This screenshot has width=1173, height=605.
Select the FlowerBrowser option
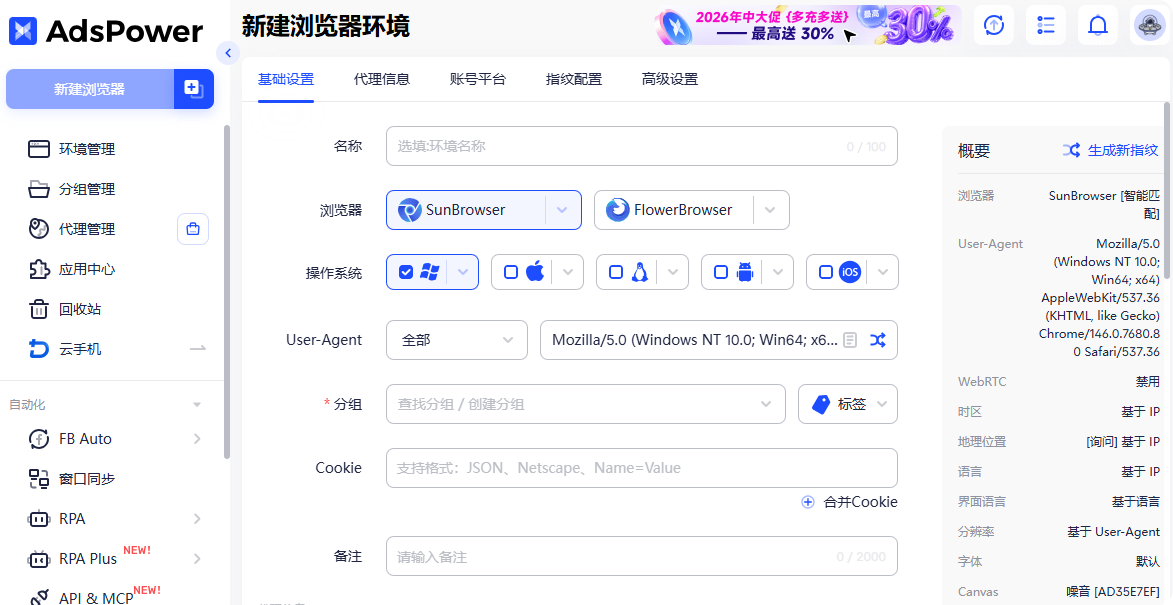[673, 210]
